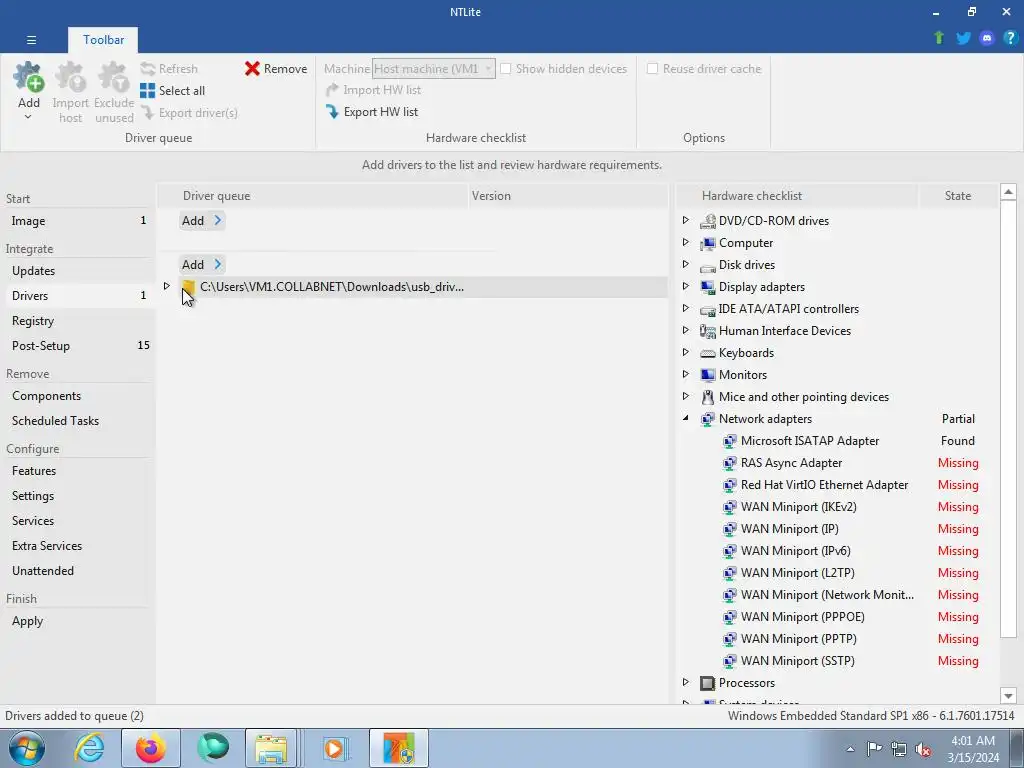The image size is (1024, 768).
Task: Click the Display adapters icon
Action: (x=707, y=287)
